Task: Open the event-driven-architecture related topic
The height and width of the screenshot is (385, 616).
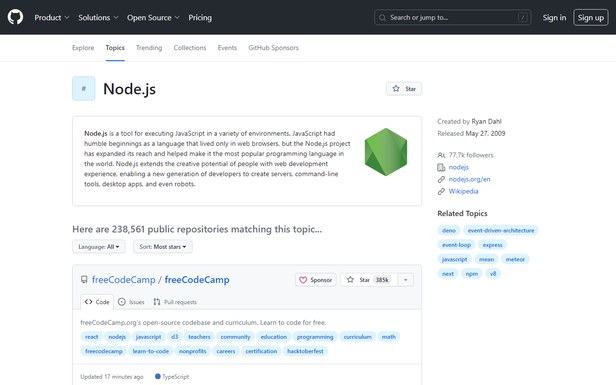Action: 501,230
